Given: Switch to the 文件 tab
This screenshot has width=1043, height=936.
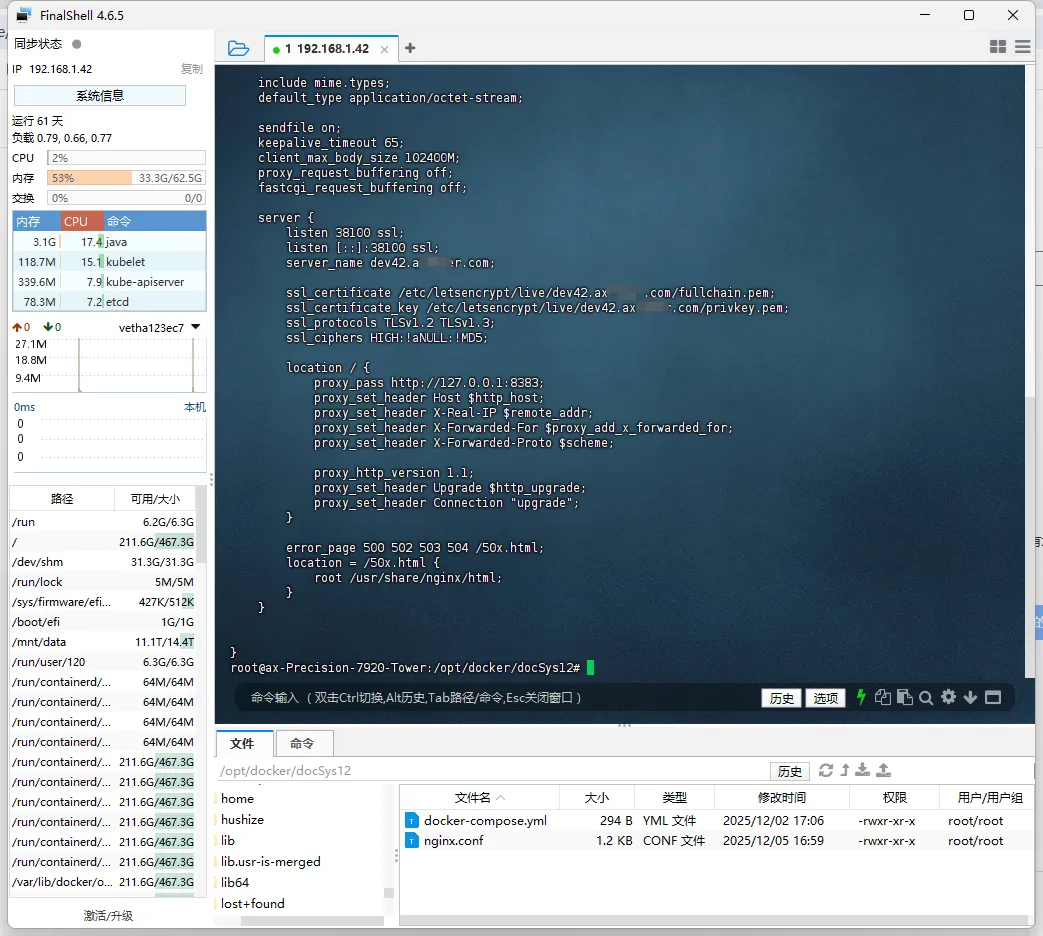Looking at the screenshot, I should (243, 743).
